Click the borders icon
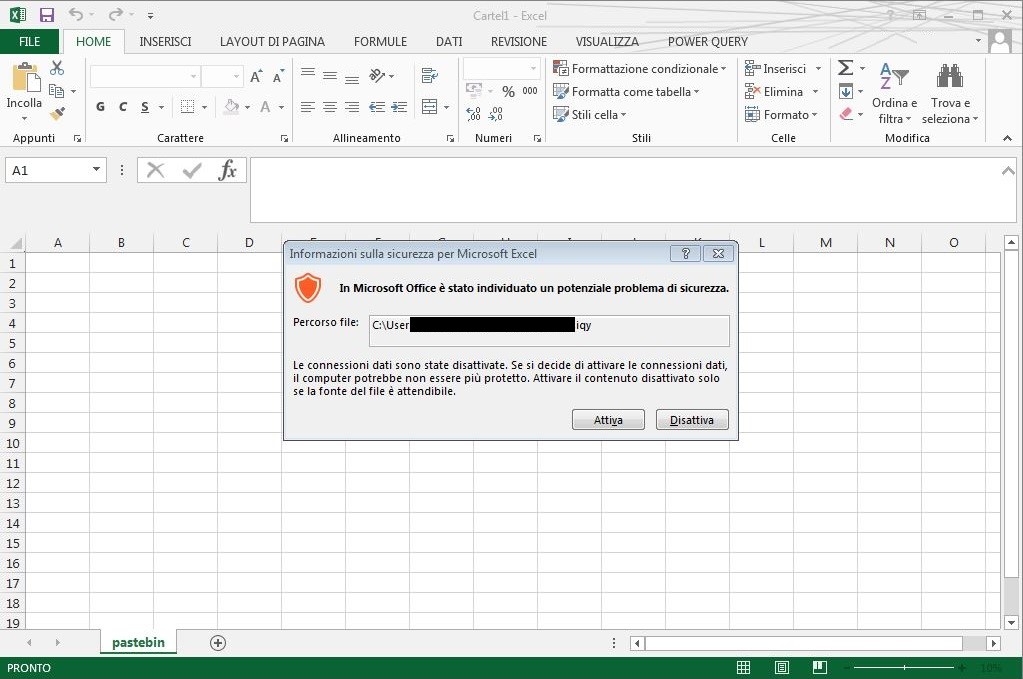This screenshot has height=679, width=1023. (x=187, y=107)
